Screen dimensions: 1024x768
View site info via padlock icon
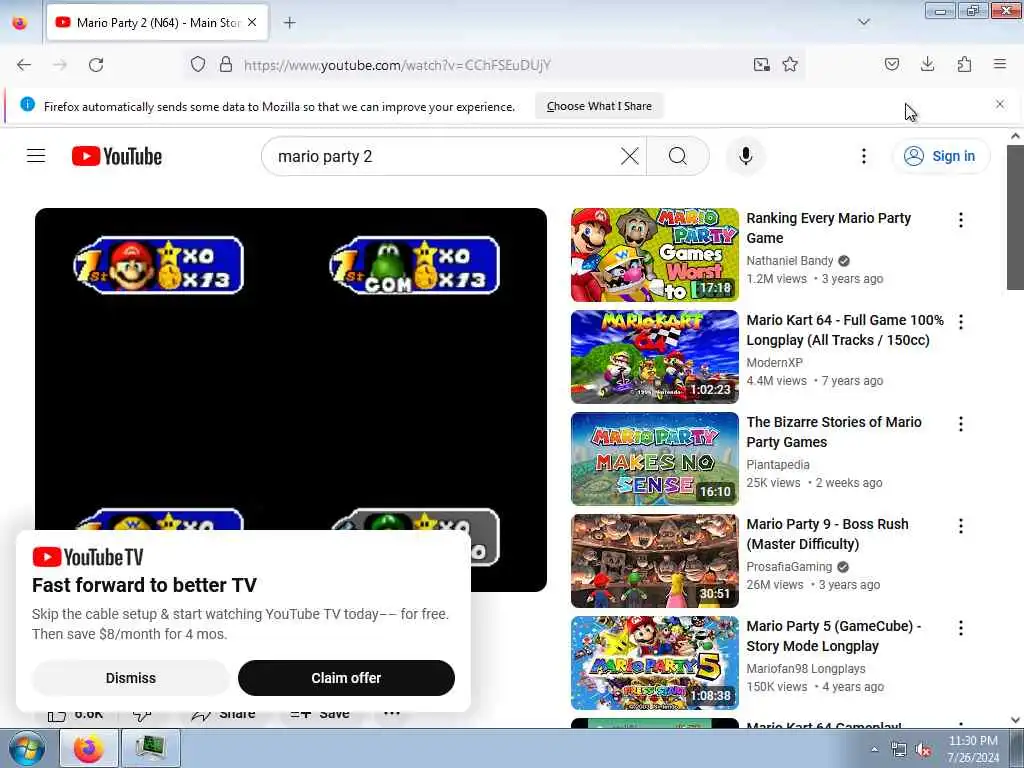pyautogui.click(x=226, y=64)
